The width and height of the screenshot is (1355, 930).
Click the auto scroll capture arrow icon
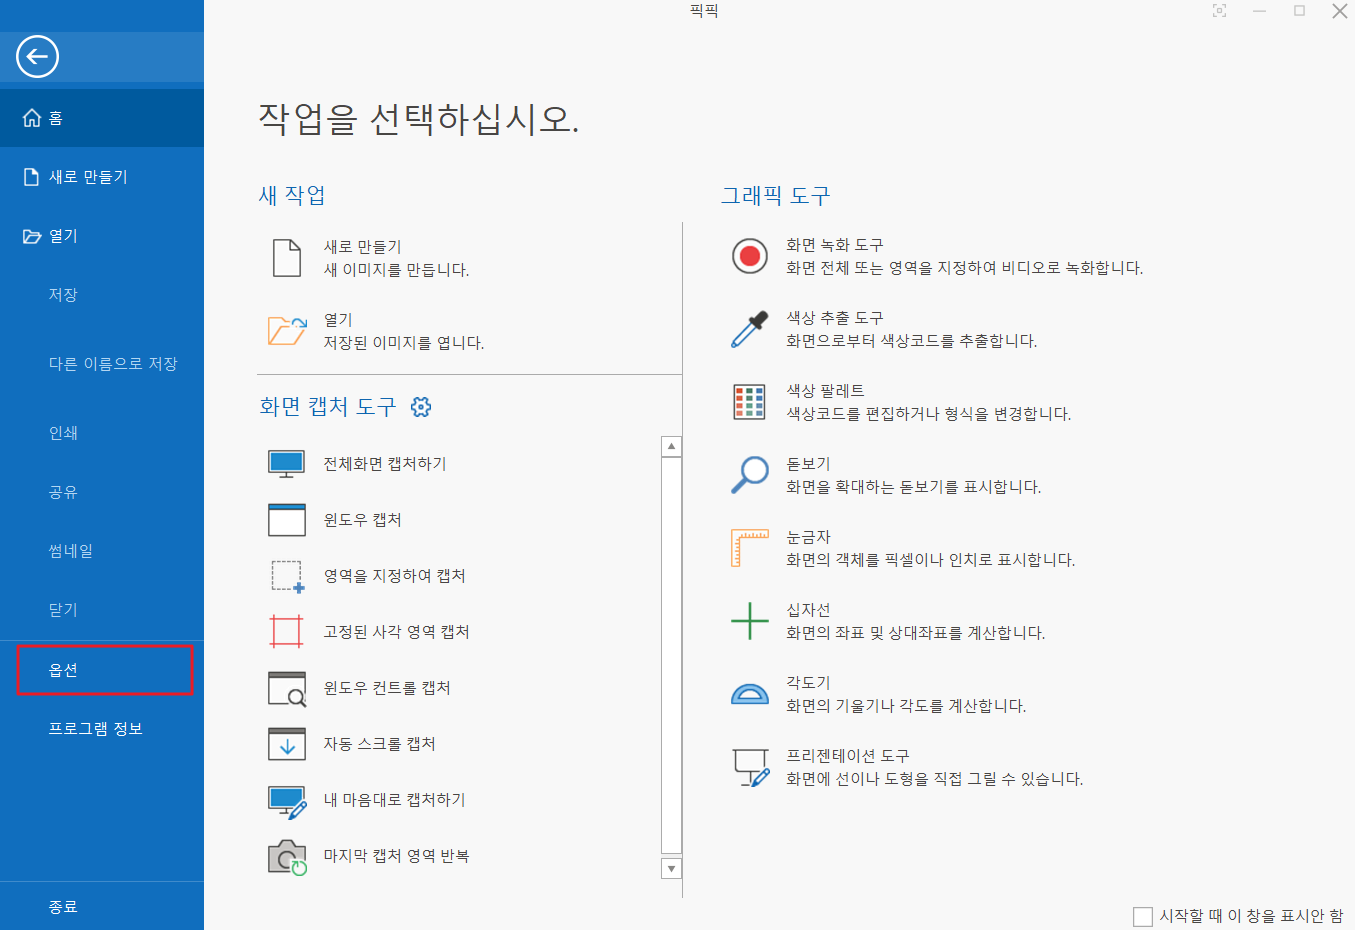click(x=287, y=744)
